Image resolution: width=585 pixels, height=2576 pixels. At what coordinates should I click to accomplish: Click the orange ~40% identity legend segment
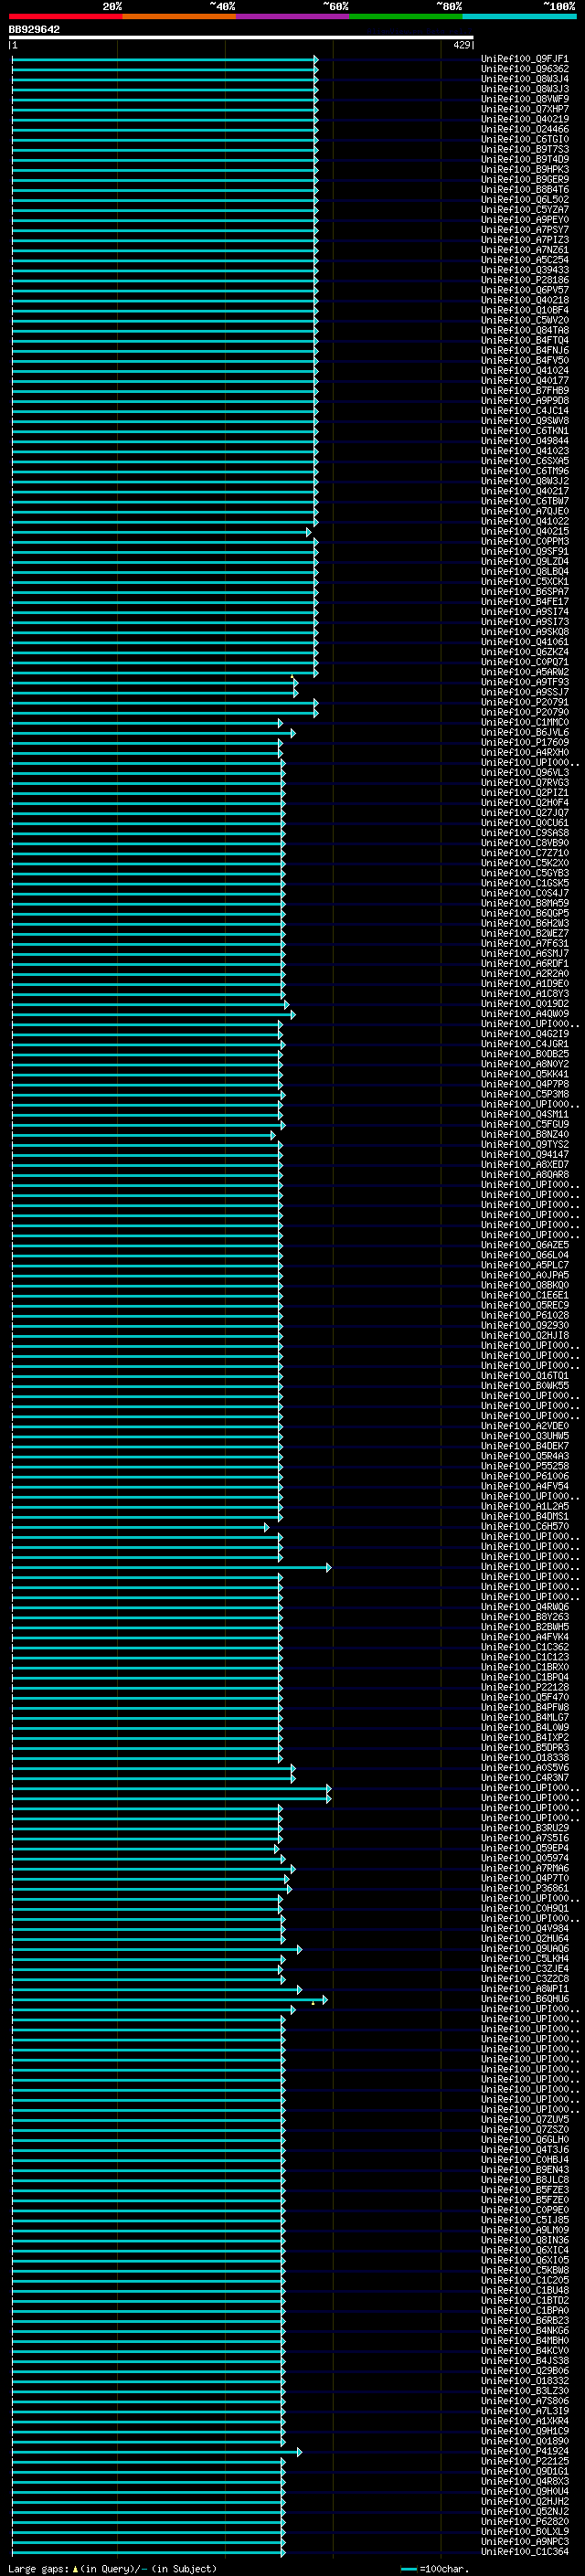point(179,17)
